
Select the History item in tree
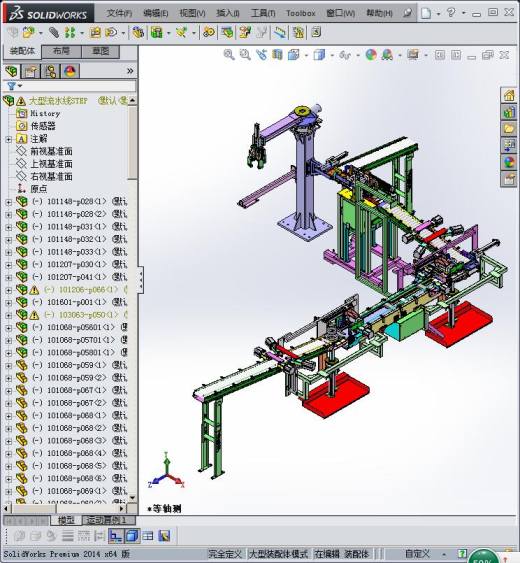[38, 113]
